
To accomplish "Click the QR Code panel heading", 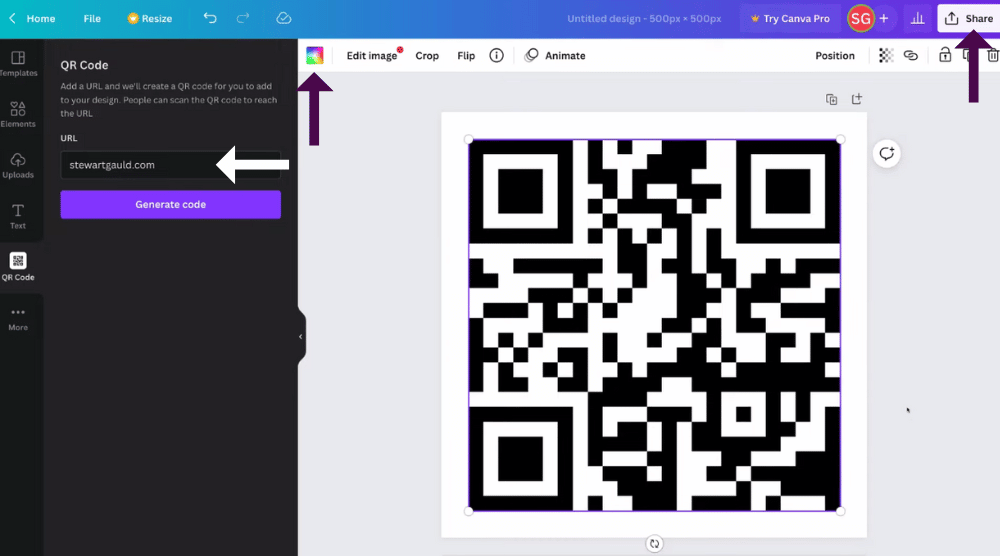I will pos(84,65).
